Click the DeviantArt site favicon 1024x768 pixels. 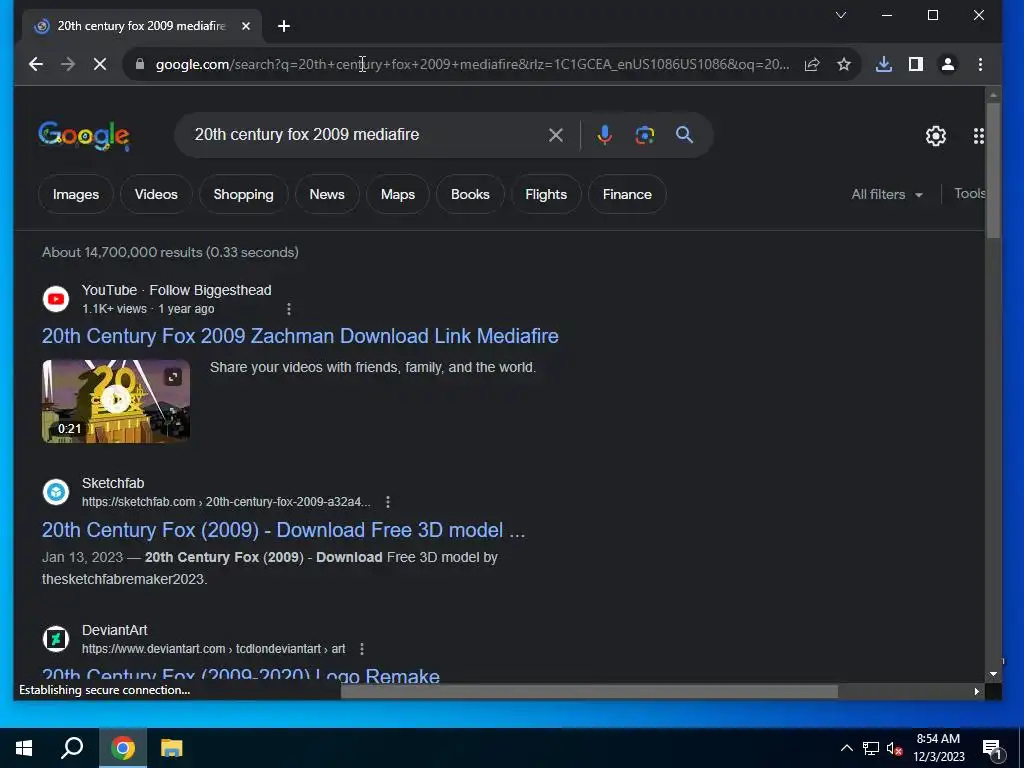pos(56,639)
